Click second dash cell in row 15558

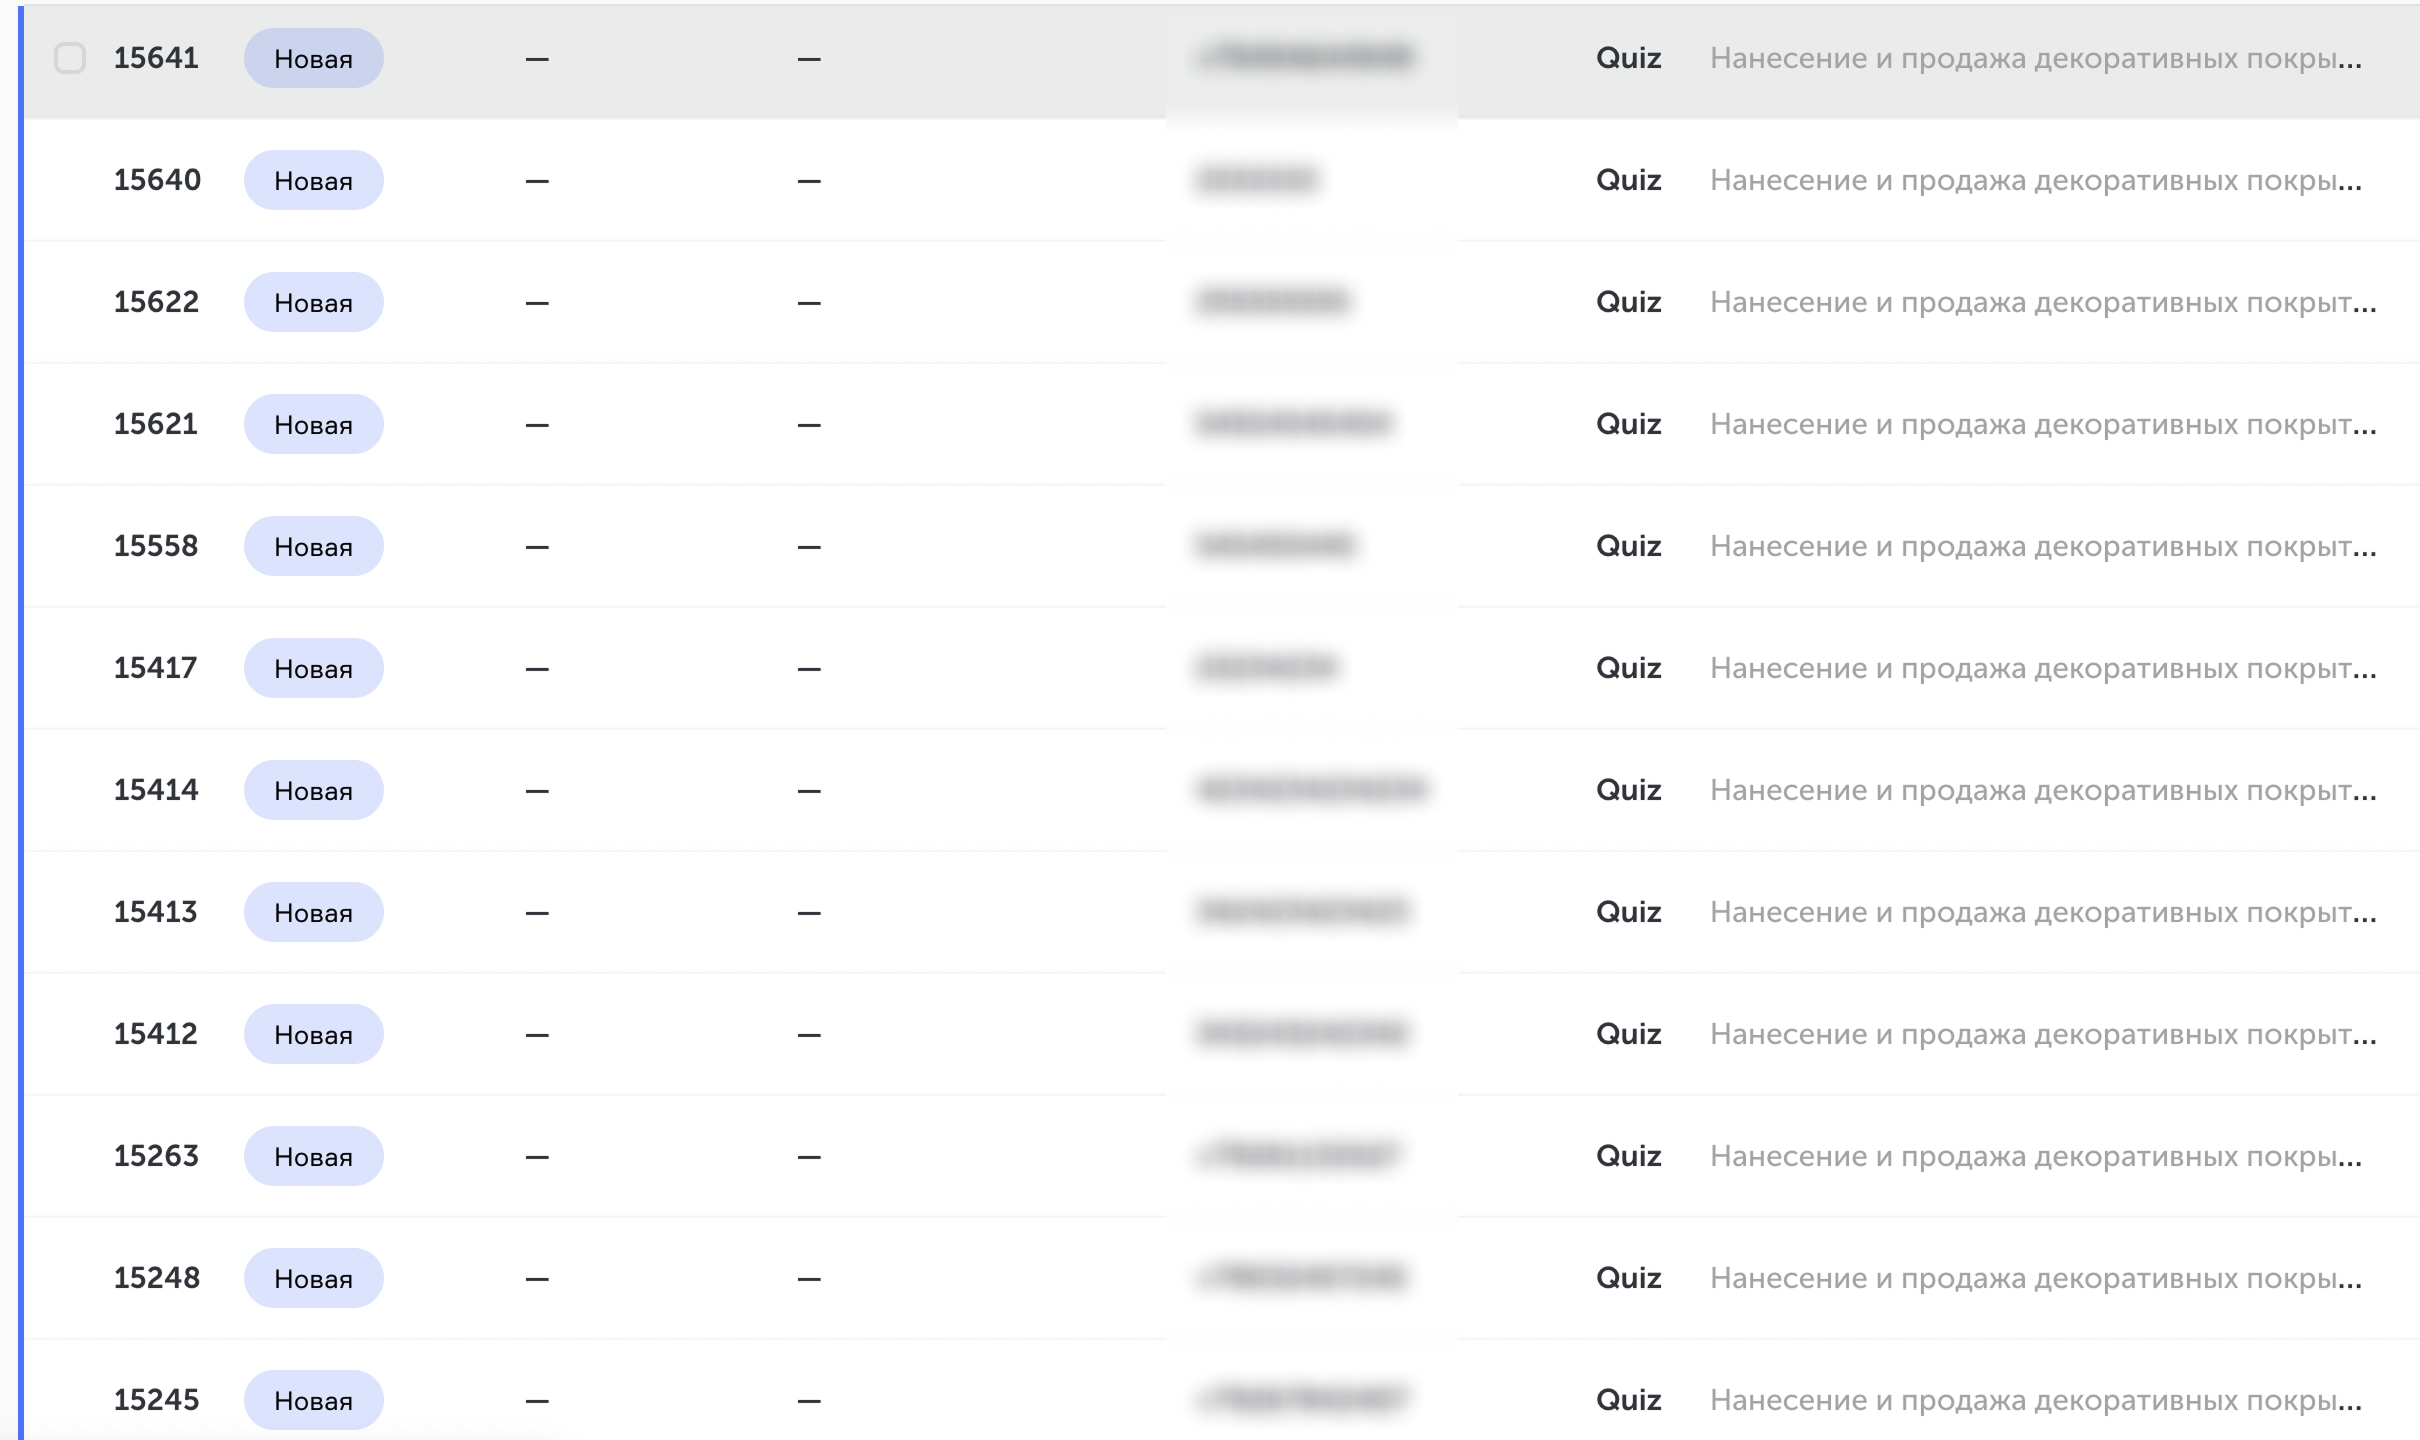pyautogui.click(x=809, y=546)
